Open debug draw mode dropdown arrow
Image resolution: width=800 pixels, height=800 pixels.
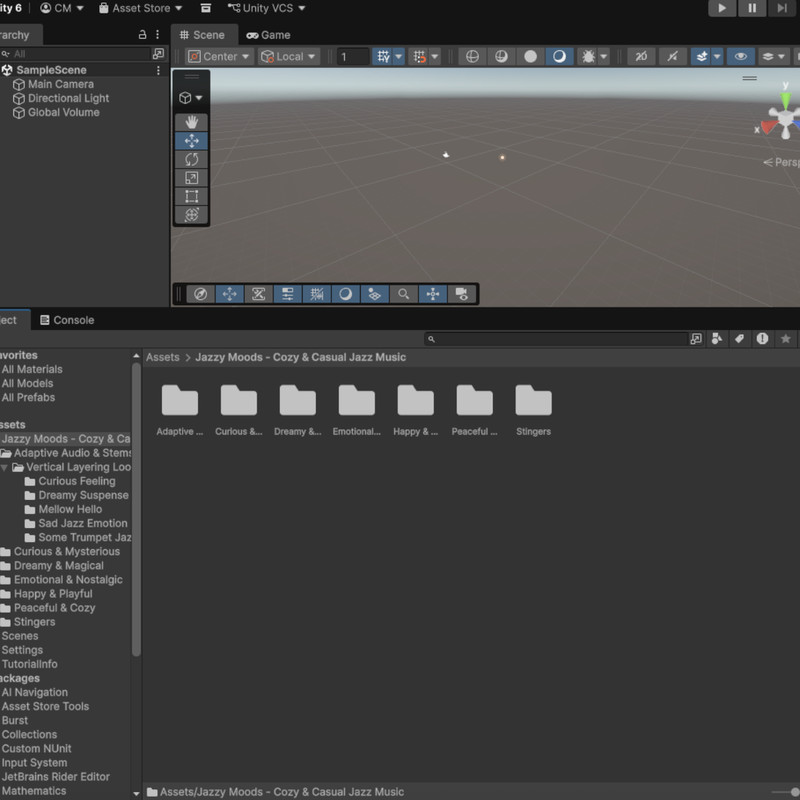pyautogui.click(x=604, y=57)
